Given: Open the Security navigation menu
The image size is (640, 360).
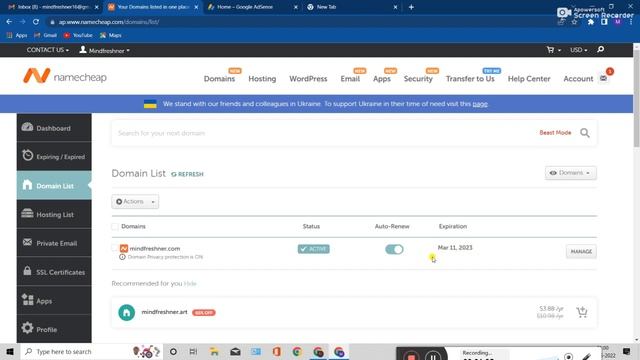Looking at the screenshot, I should tap(418, 79).
